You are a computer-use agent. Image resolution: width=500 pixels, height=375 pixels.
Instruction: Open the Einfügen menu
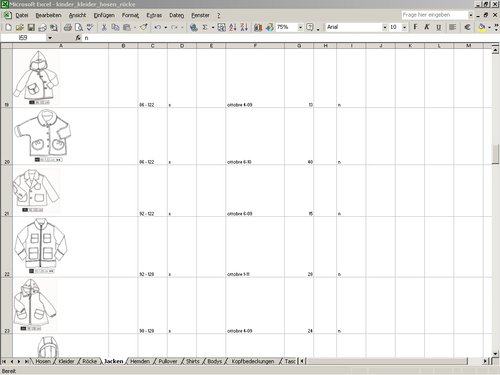click(104, 15)
